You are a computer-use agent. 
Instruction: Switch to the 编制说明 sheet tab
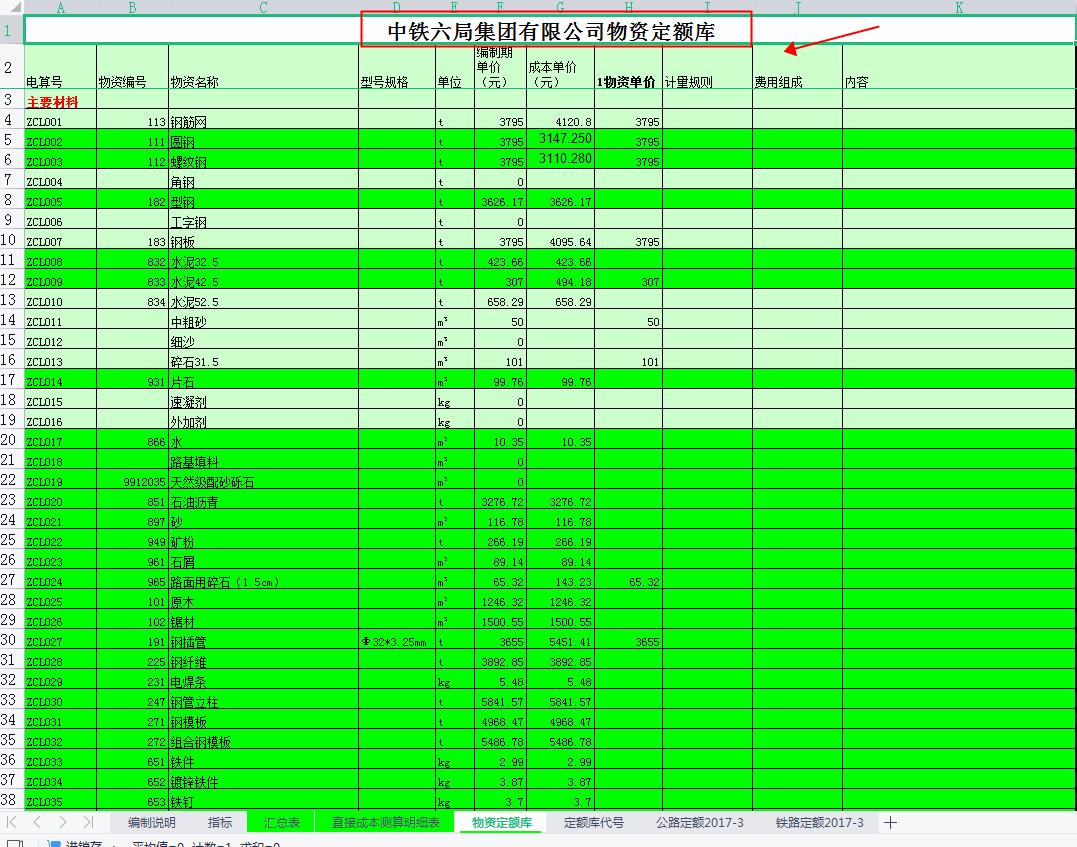coord(152,822)
